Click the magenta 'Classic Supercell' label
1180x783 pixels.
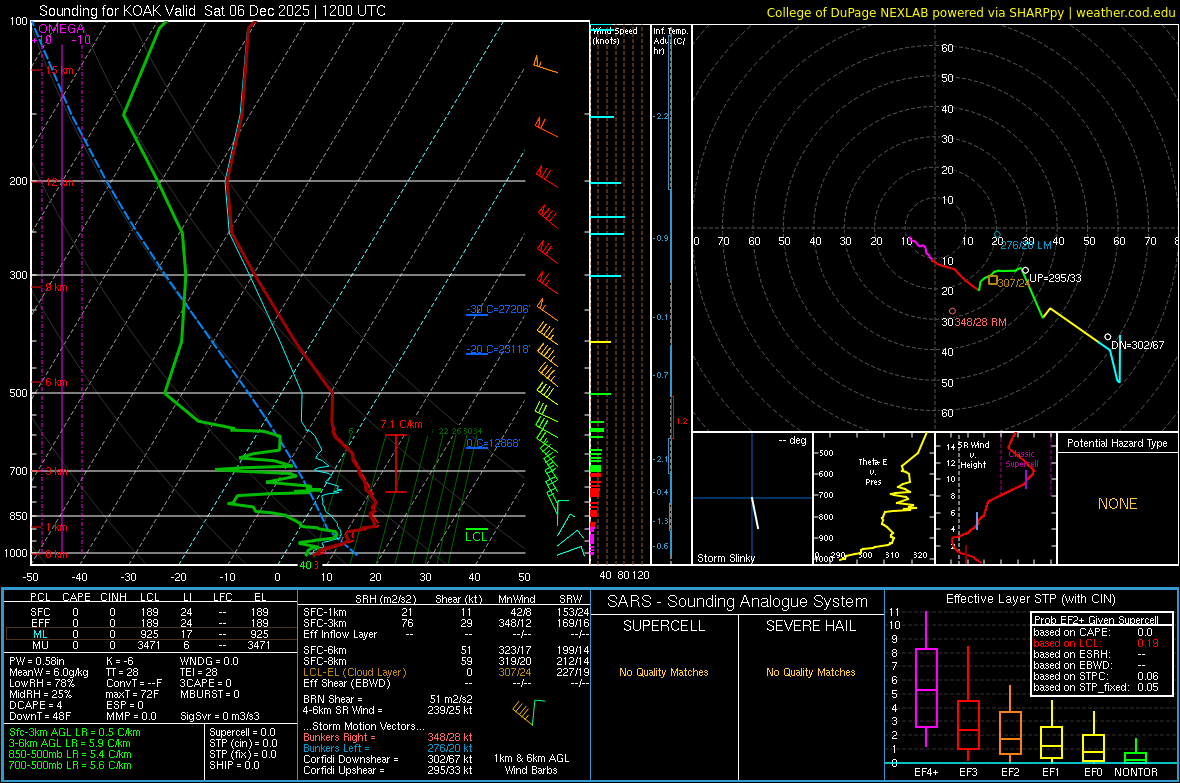1021,459
